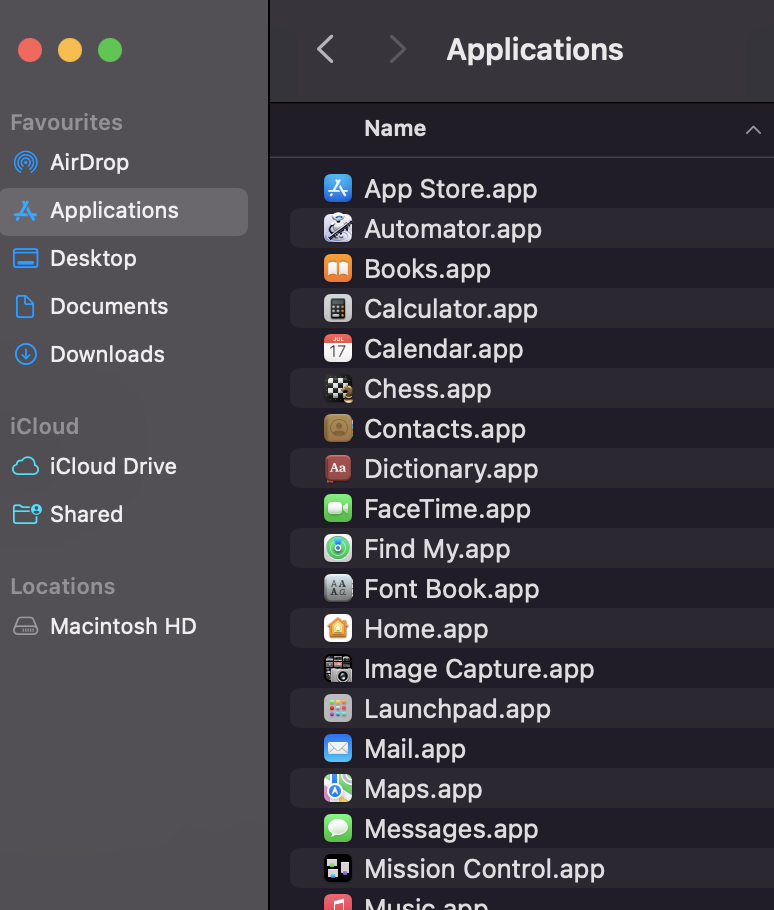Image resolution: width=774 pixels, height=910 pixels.
Task: Click the Chess app icon
Action: coord(338,388)
